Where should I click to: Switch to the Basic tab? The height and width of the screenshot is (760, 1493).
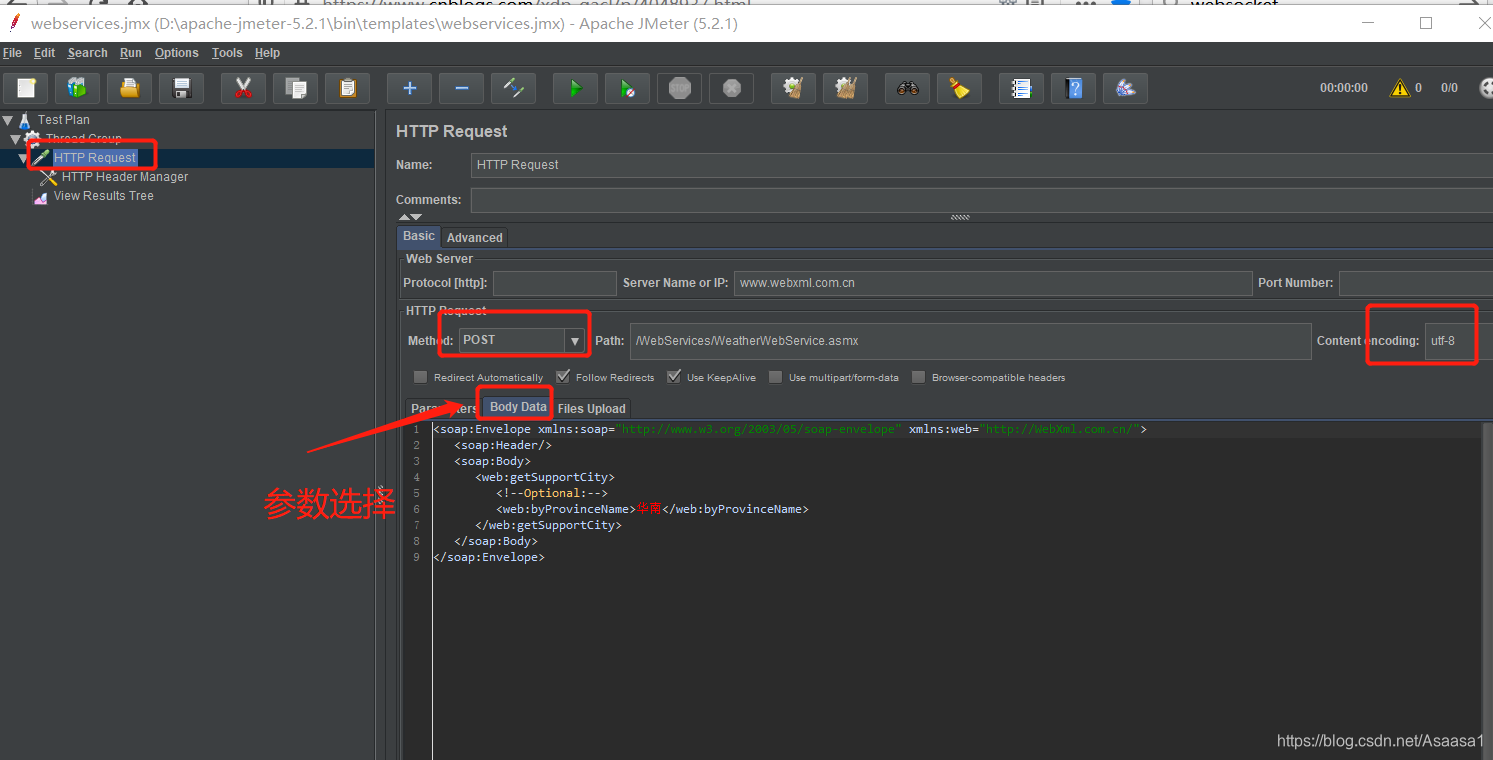(x=419, y=237)
